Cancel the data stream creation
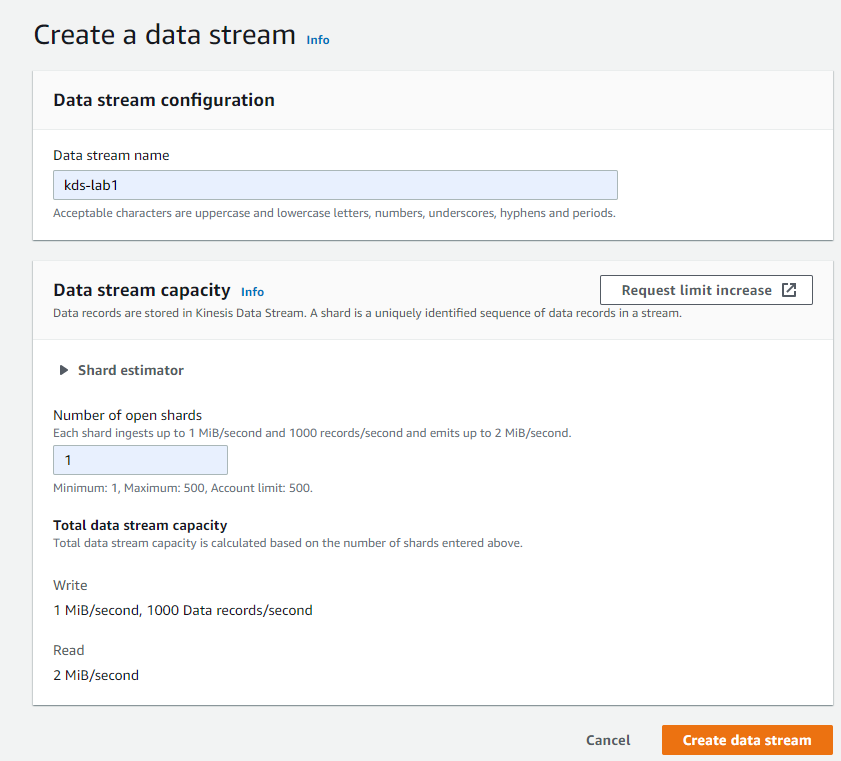 (608, 740)
